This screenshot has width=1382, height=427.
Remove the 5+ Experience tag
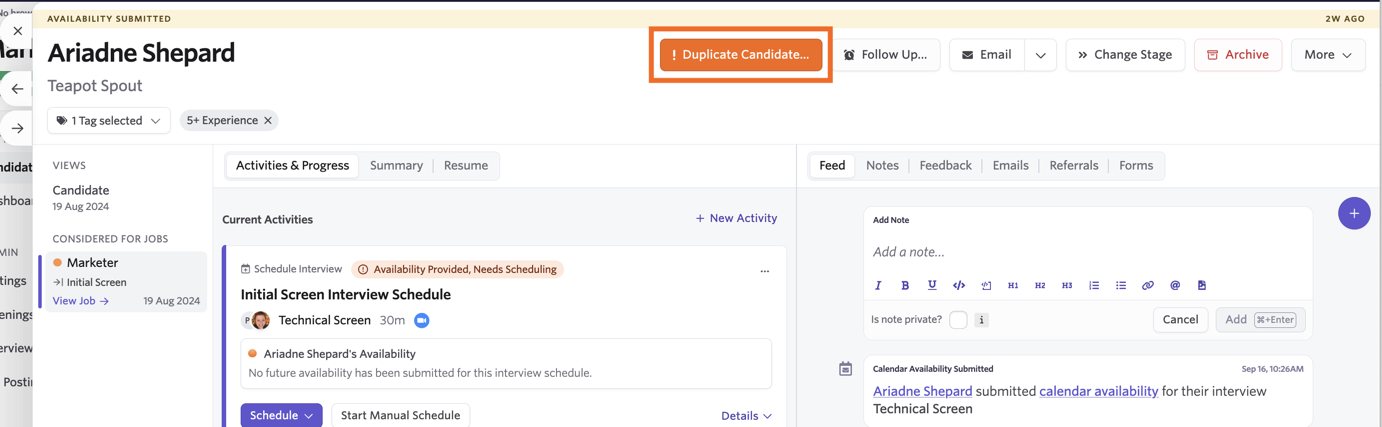pos(268,120)
